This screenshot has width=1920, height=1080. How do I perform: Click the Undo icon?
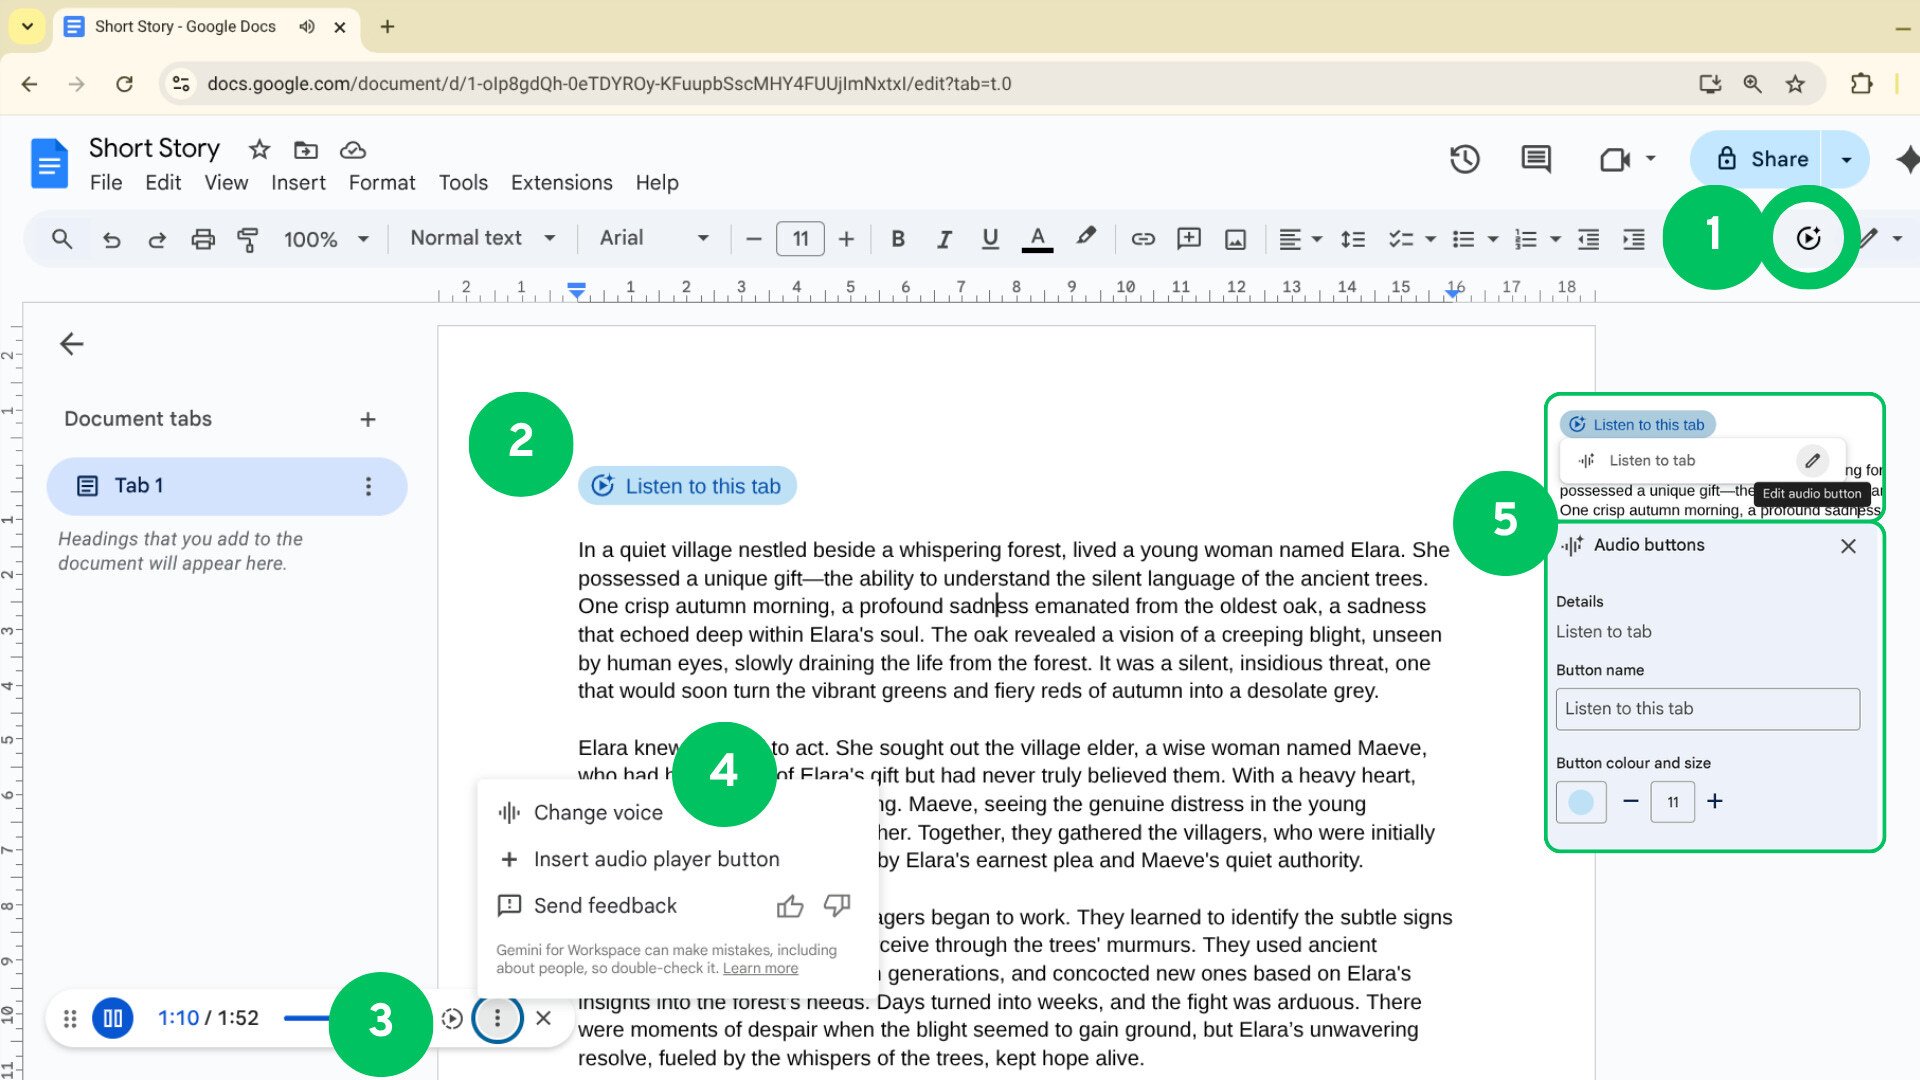[111, 239]
